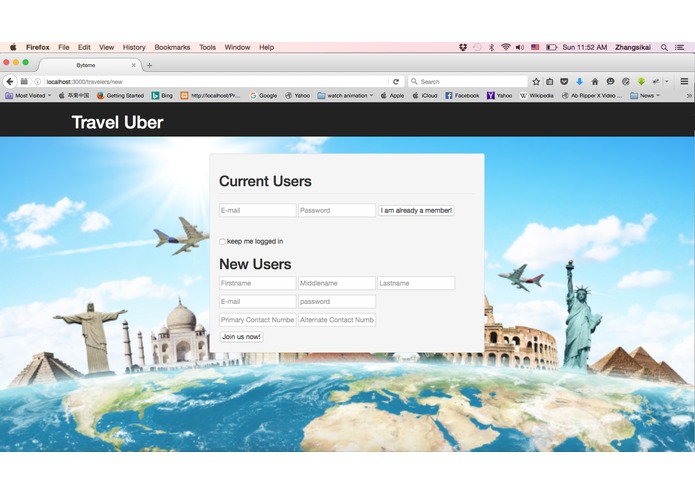This screenshot has width=695, height=494.
Task: Click the Time Machine clock icon
Action: [x=477, y=47]
